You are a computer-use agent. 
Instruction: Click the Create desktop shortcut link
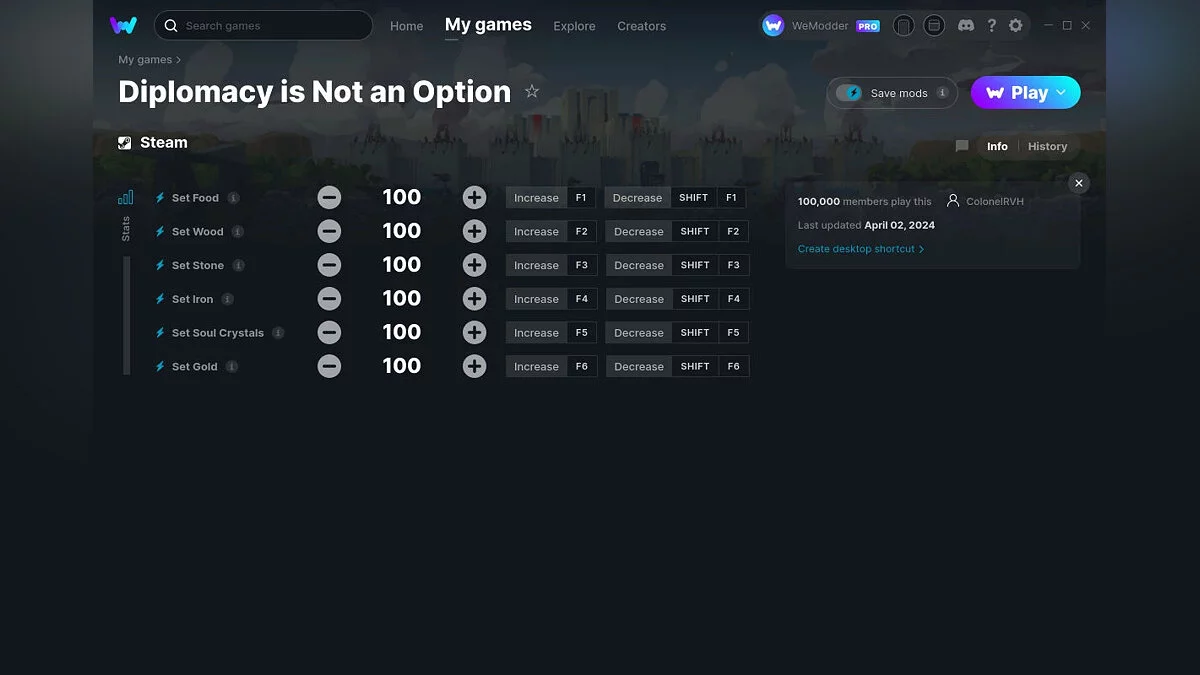point(857,248)
